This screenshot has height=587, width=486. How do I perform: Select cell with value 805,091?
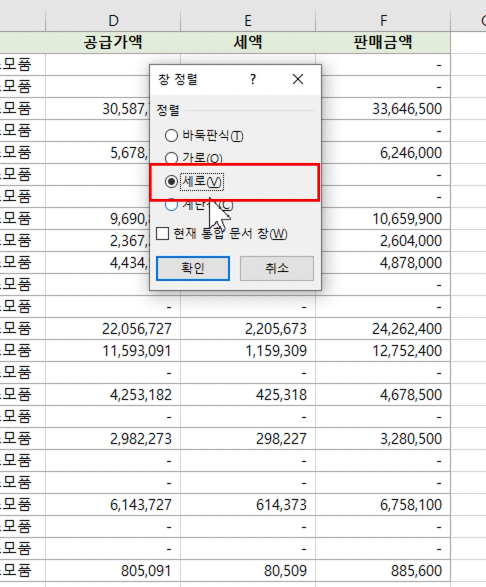coord(113,571)
